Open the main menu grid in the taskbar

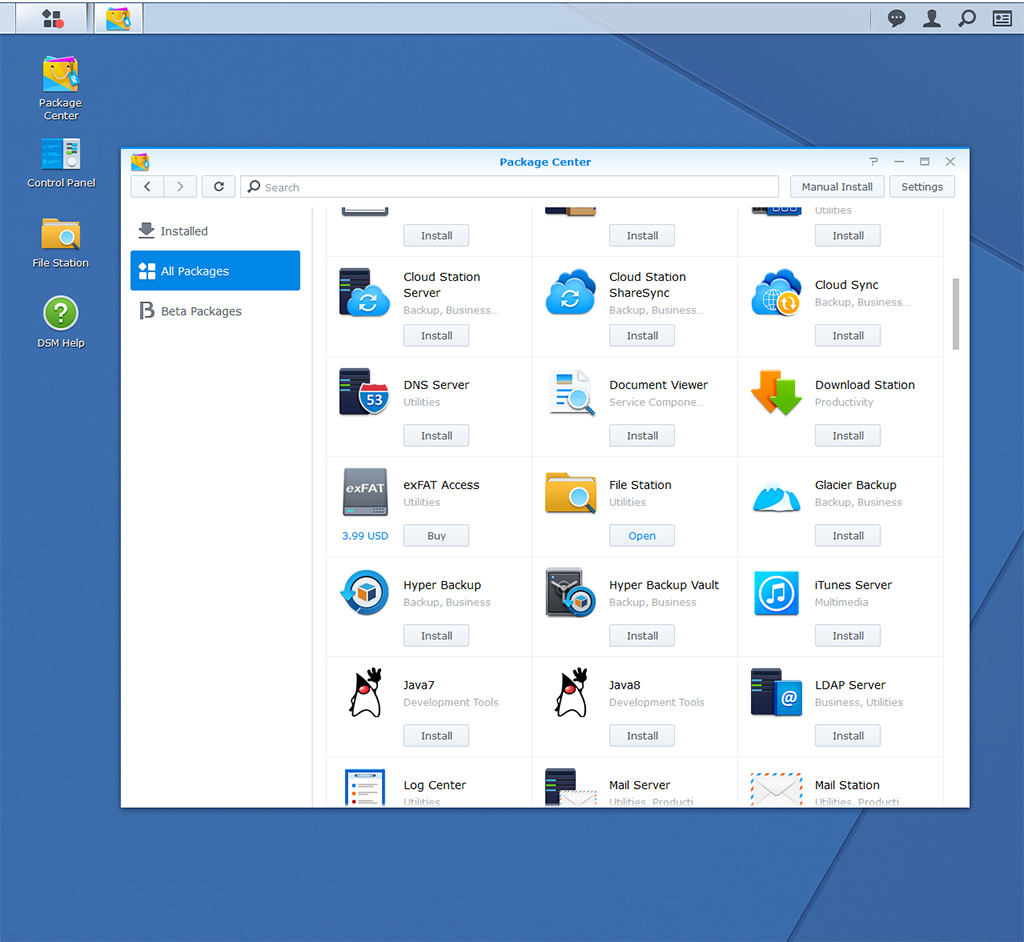pos(50,18)
